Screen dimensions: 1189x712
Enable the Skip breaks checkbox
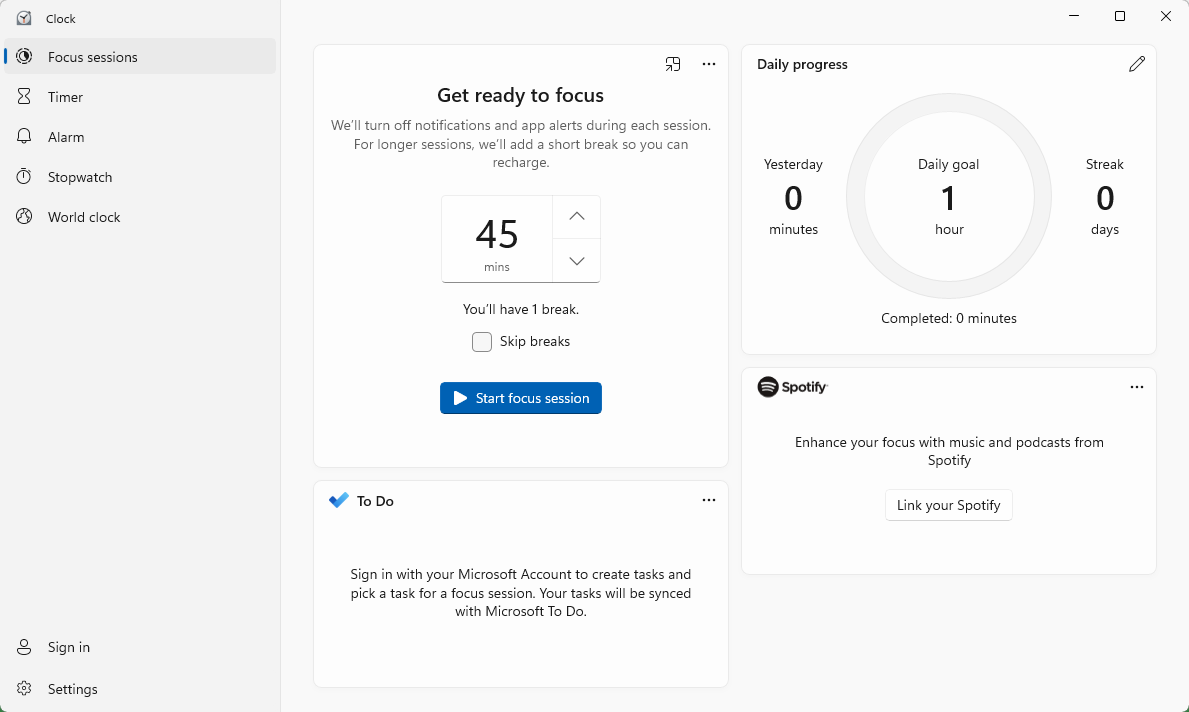tap(482, 342)
